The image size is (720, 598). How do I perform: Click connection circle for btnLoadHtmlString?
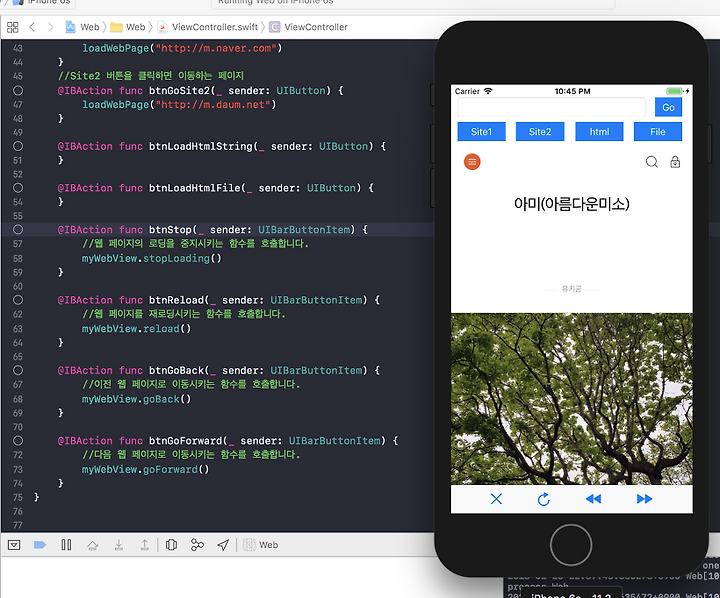[x=18, y=146]
